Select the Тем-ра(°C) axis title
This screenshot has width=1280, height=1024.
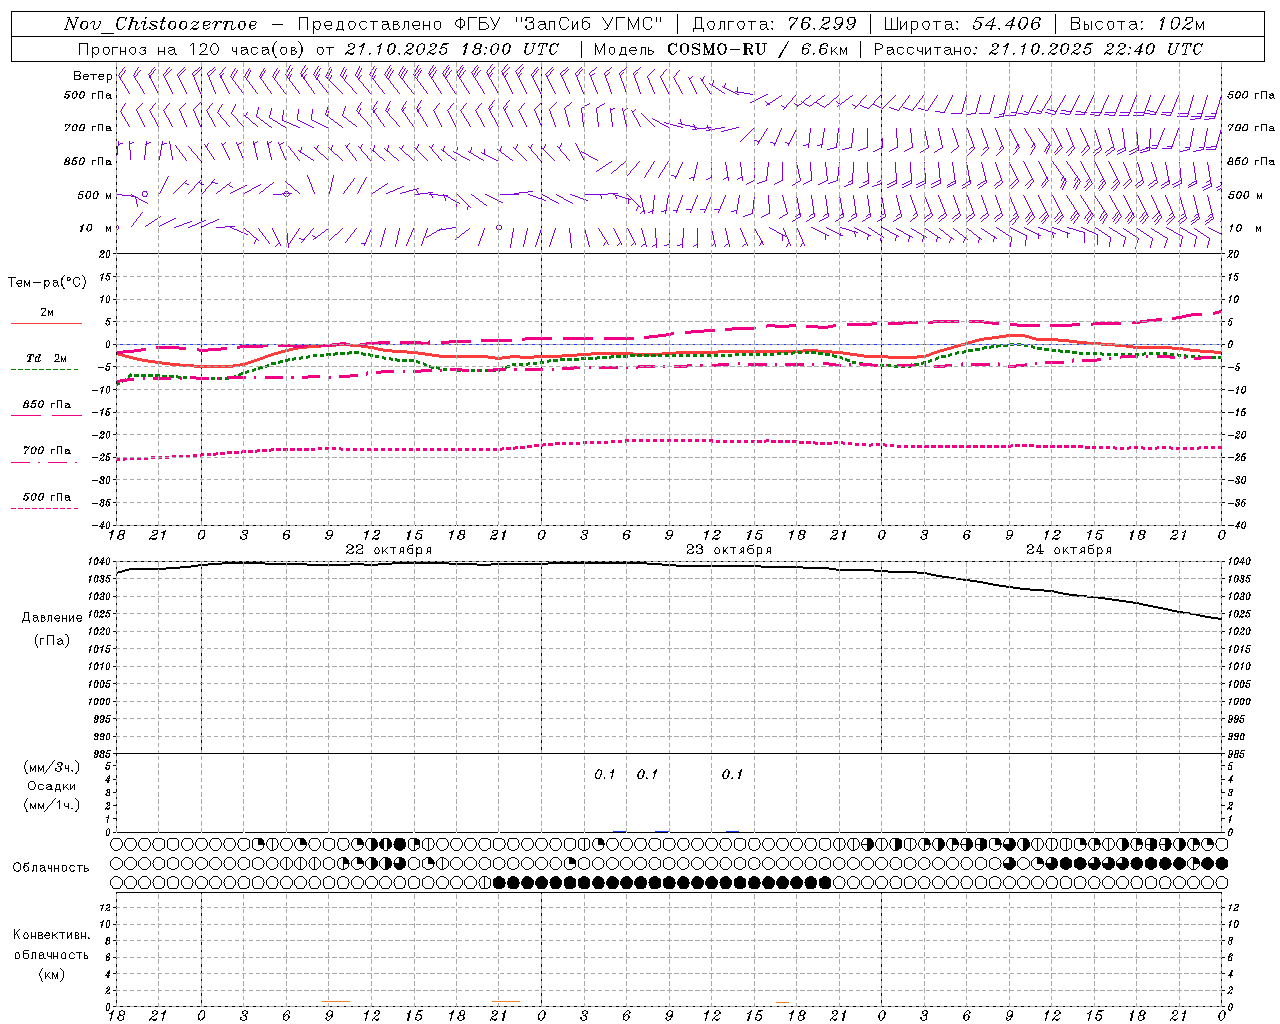pos(47,283)
